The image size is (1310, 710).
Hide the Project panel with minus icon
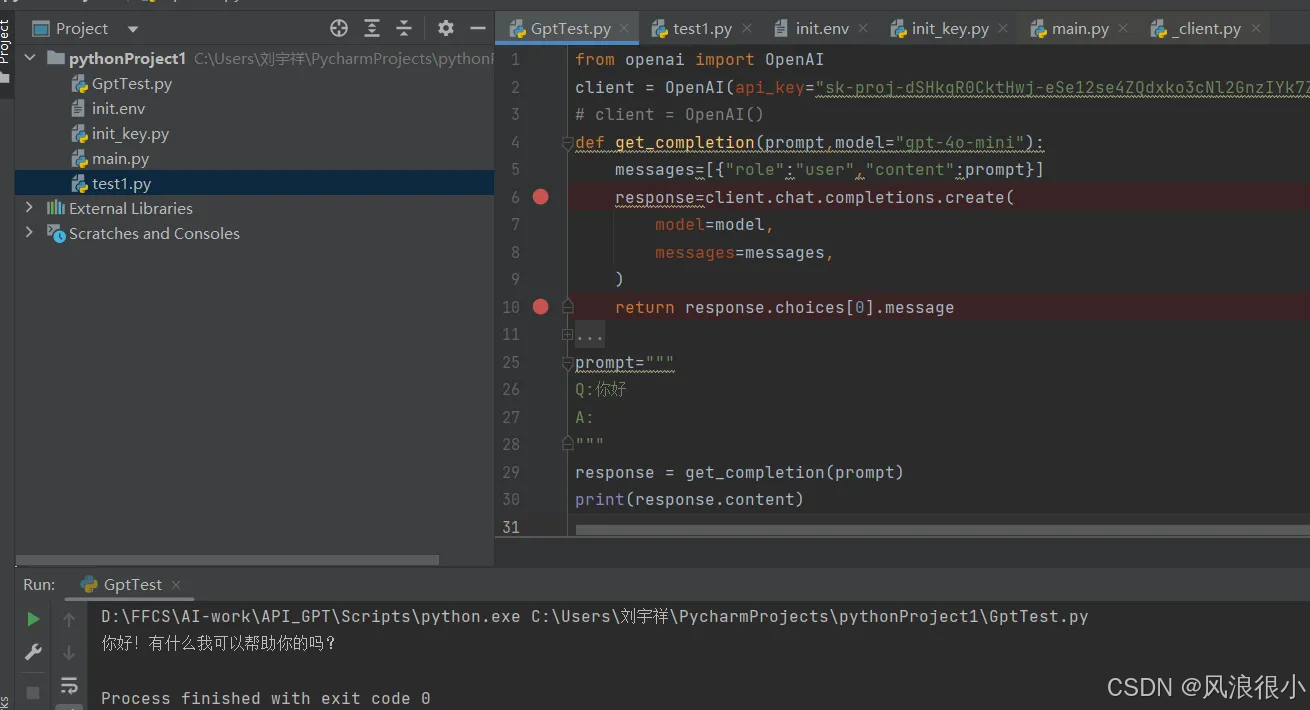click(478, 28)
